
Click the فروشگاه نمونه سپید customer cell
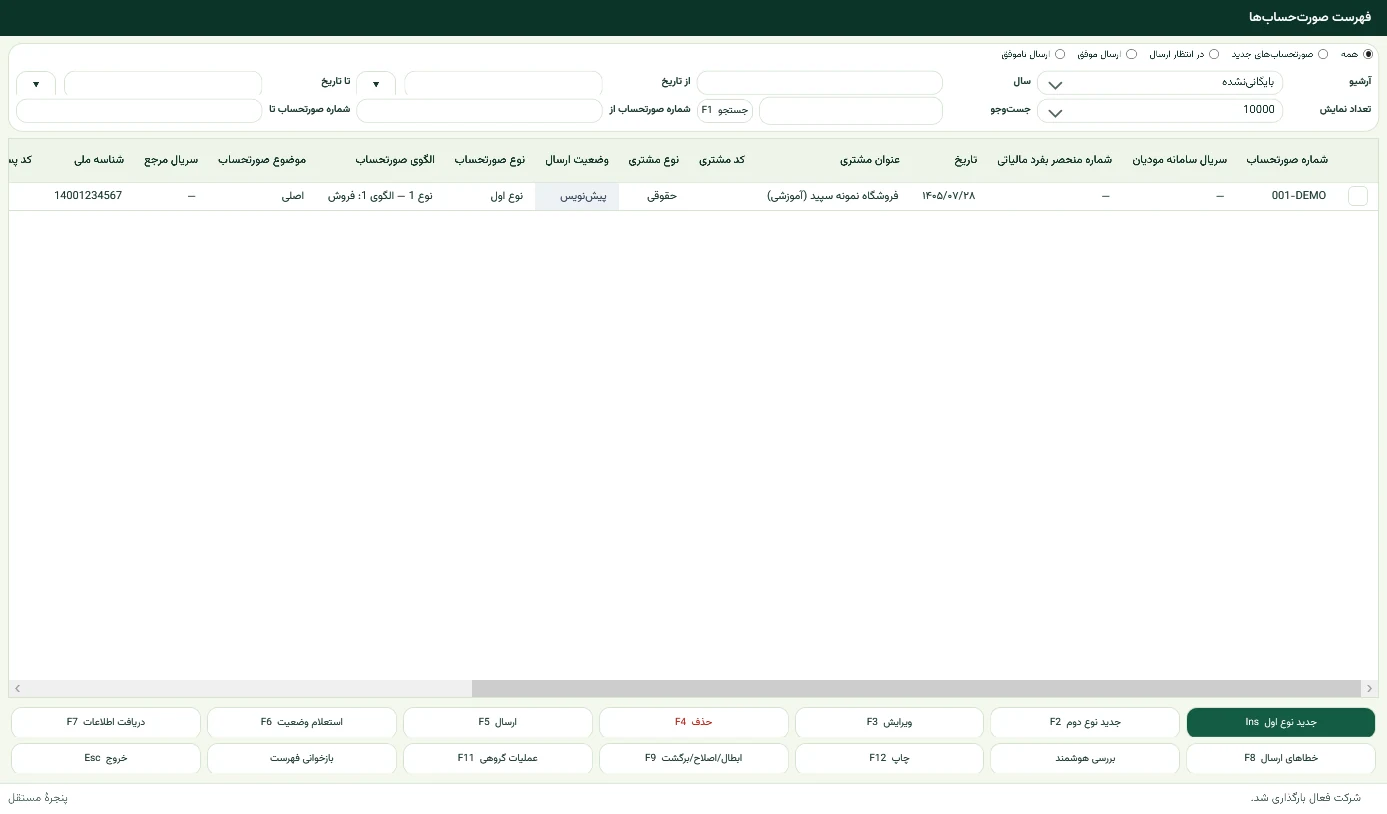(x=833, y=196)
